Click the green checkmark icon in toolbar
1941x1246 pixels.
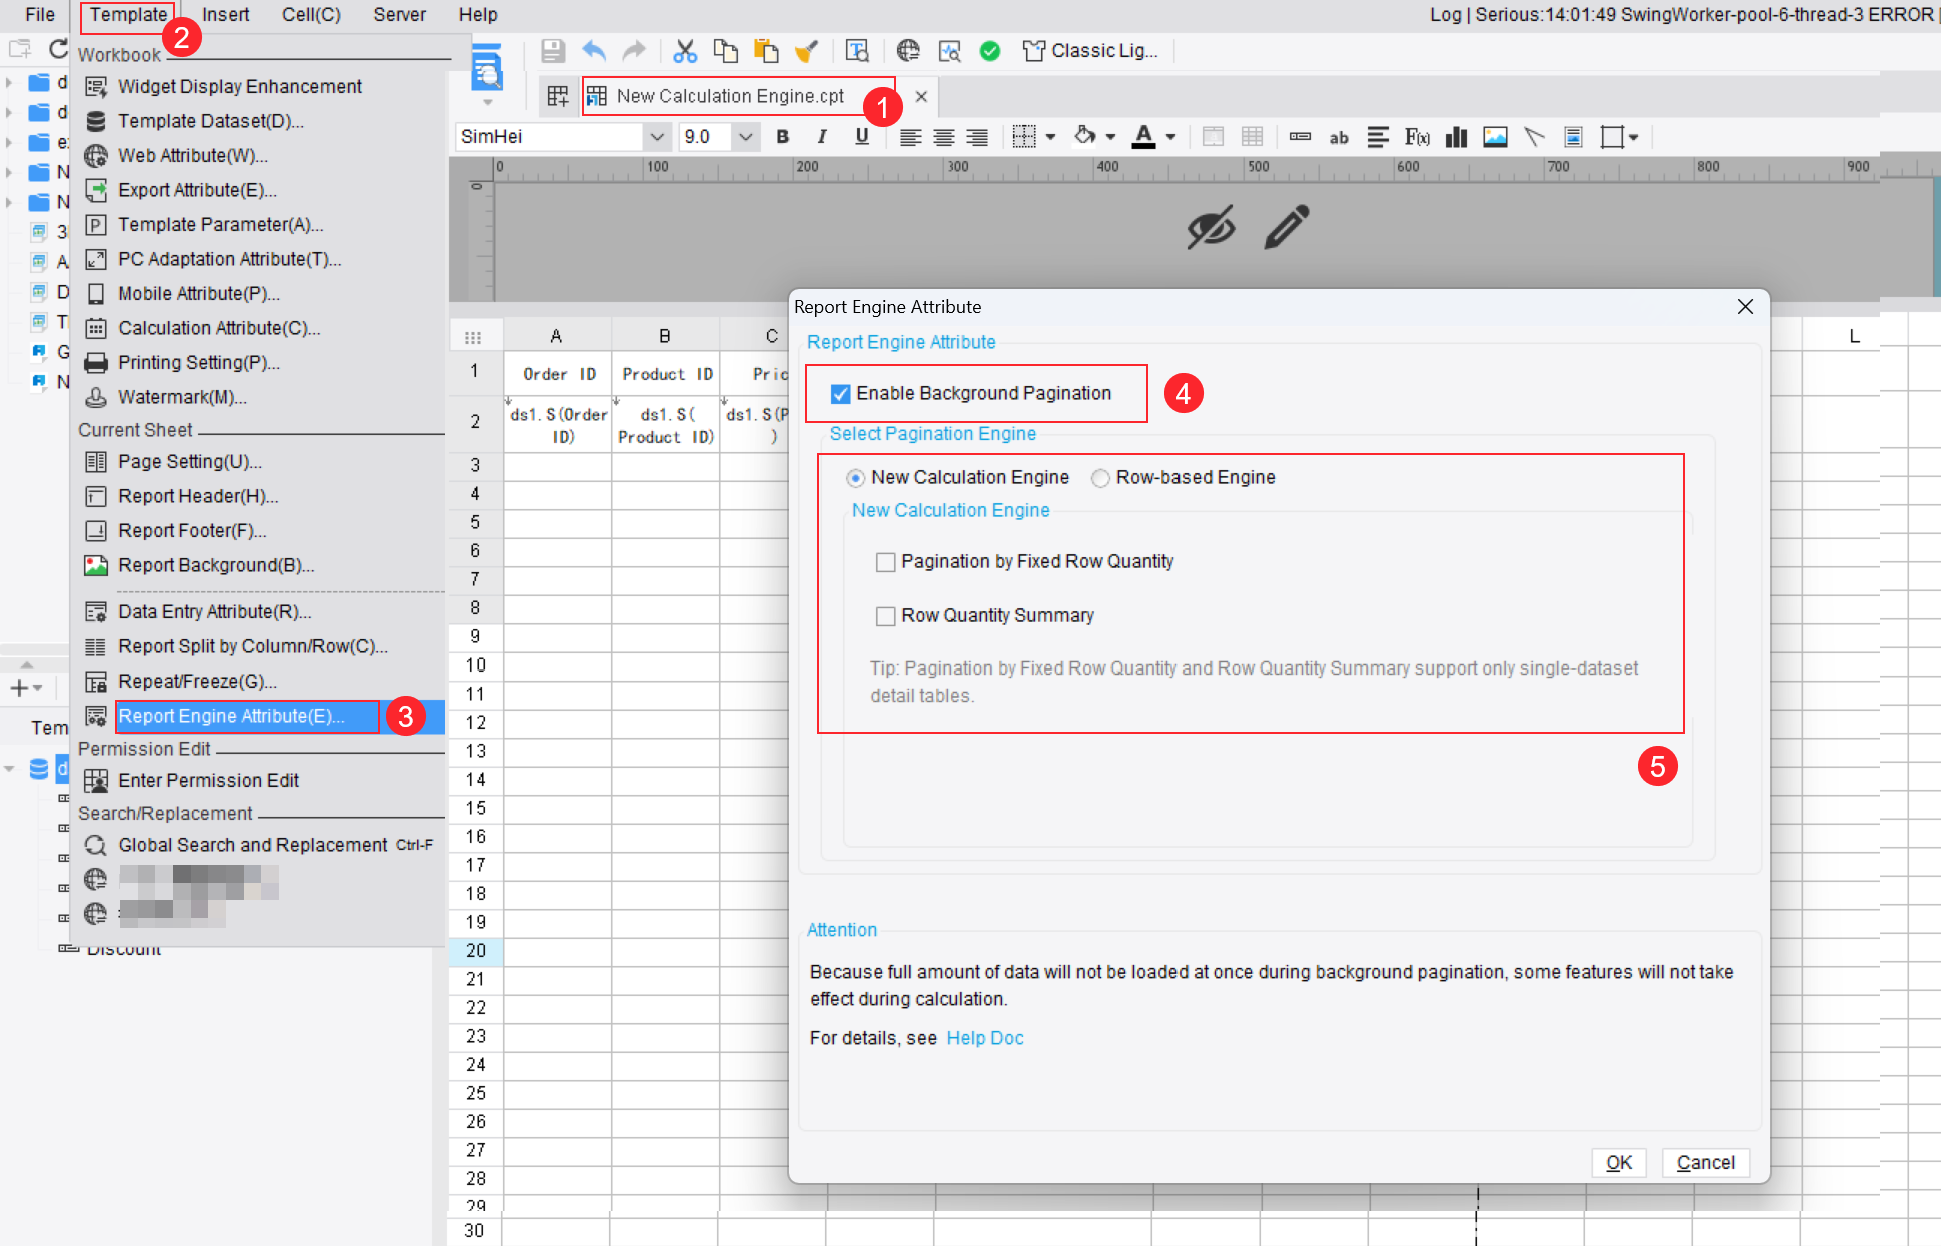click(x=990, y=51)
